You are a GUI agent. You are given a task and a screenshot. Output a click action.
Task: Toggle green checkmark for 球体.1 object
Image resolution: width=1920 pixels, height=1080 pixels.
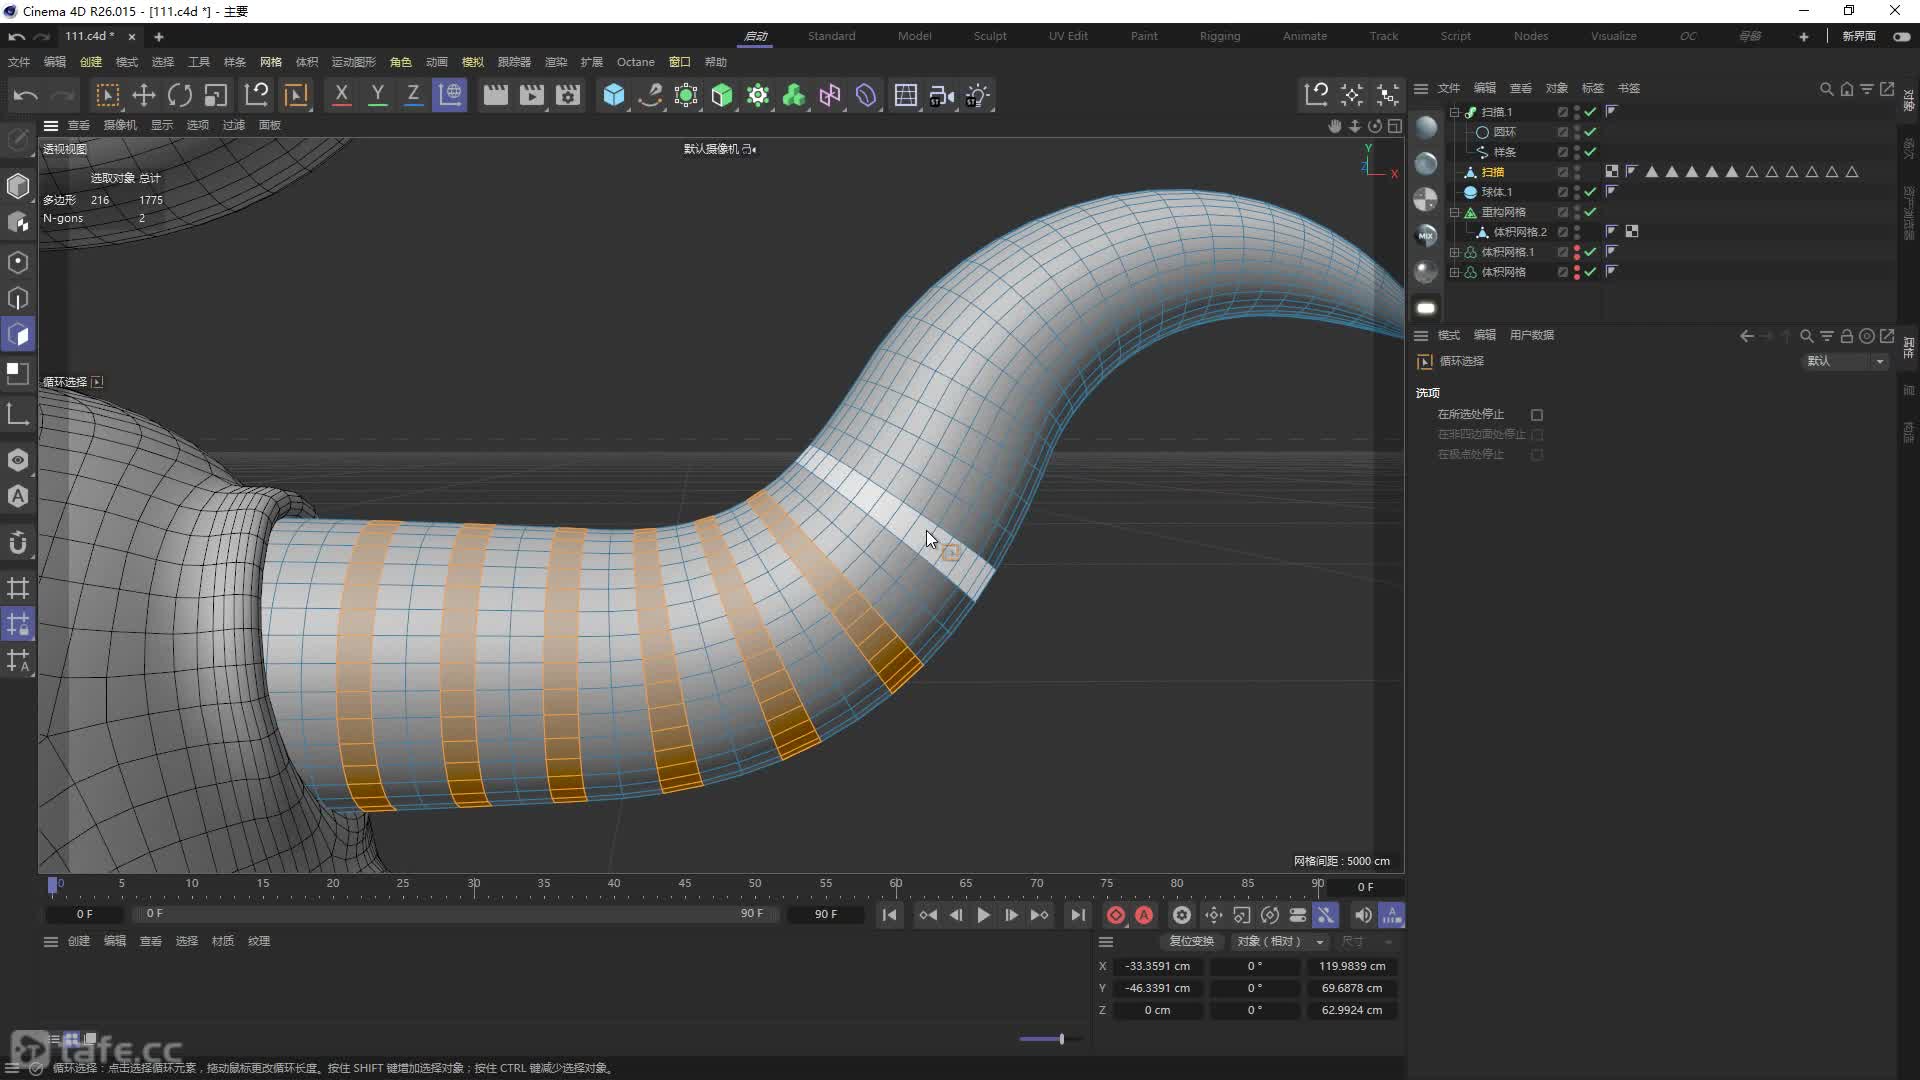1590,191
